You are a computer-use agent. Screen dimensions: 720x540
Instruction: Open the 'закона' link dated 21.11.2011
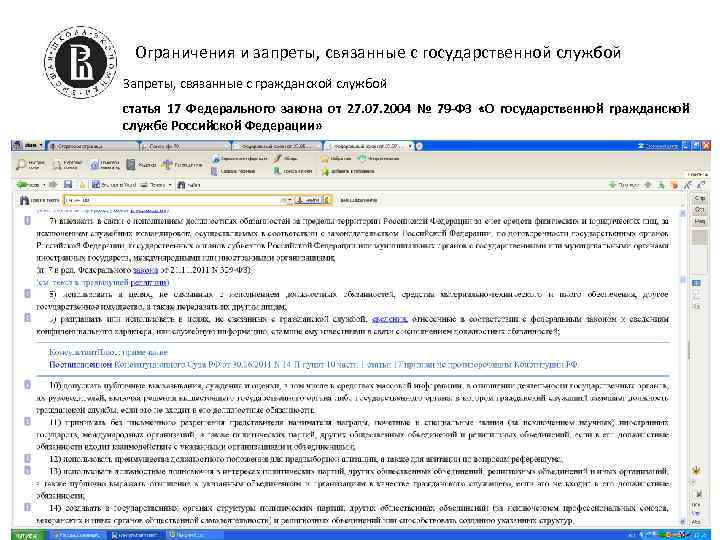(x=145, y=270)
